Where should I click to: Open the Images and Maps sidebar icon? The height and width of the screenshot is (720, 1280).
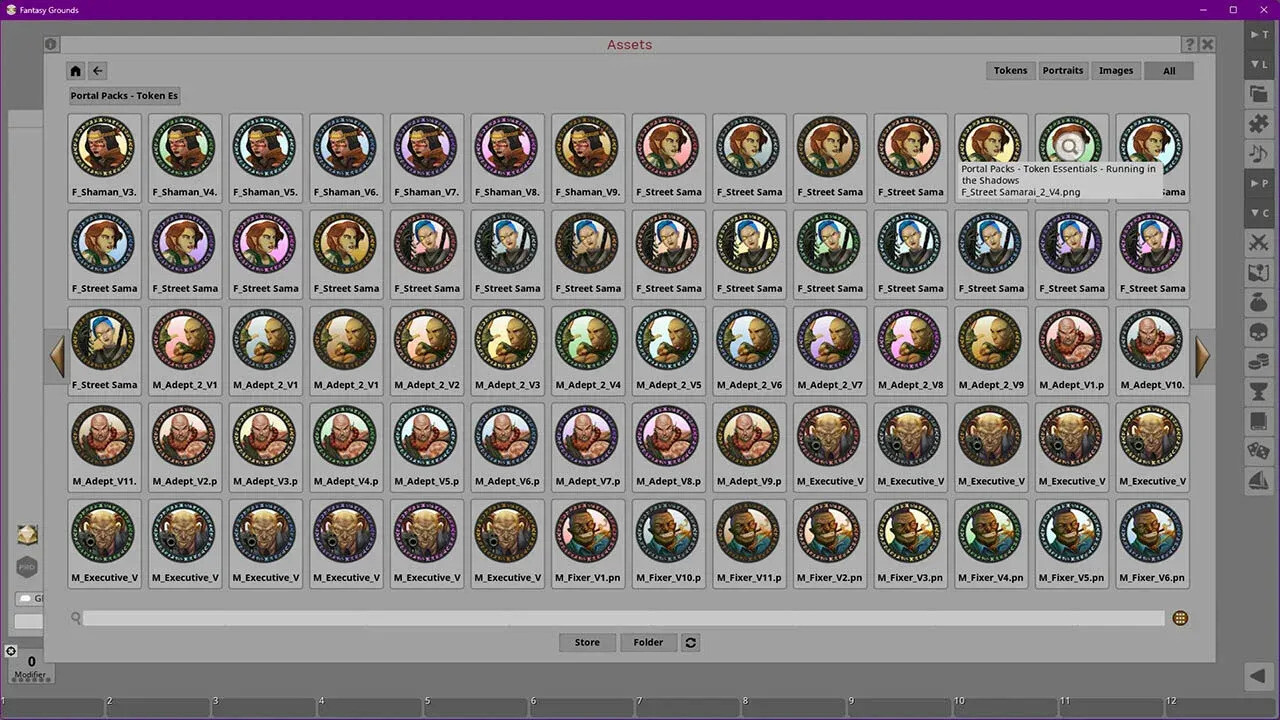(x=1258, y=272)
